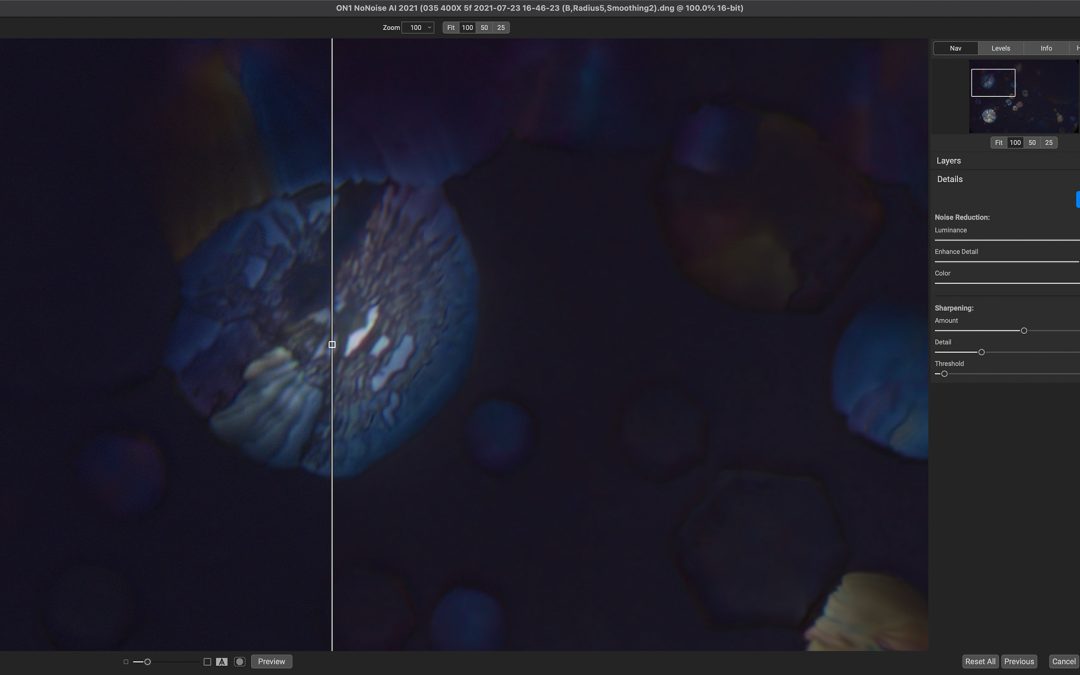Click the Sharpening Detail slider handle
The height and width of the screenshot is (675, 1080).
(981, 352)
